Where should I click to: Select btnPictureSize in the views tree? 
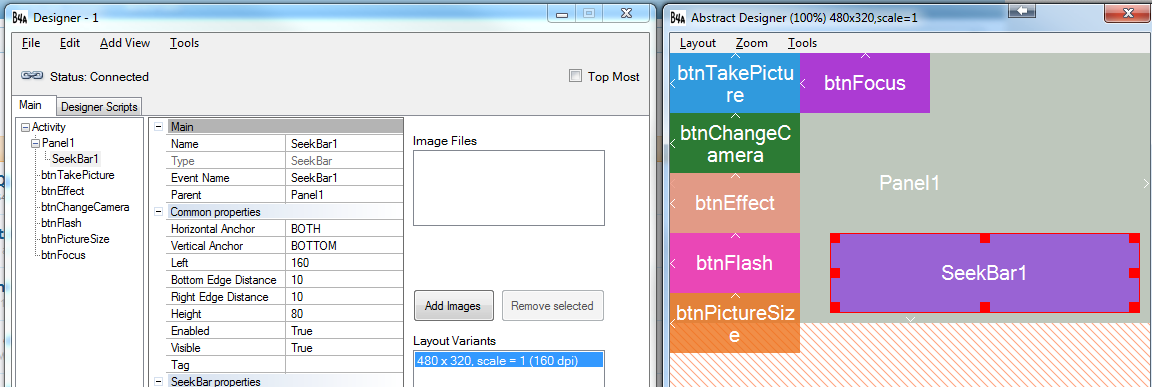[x=76, y=239]
